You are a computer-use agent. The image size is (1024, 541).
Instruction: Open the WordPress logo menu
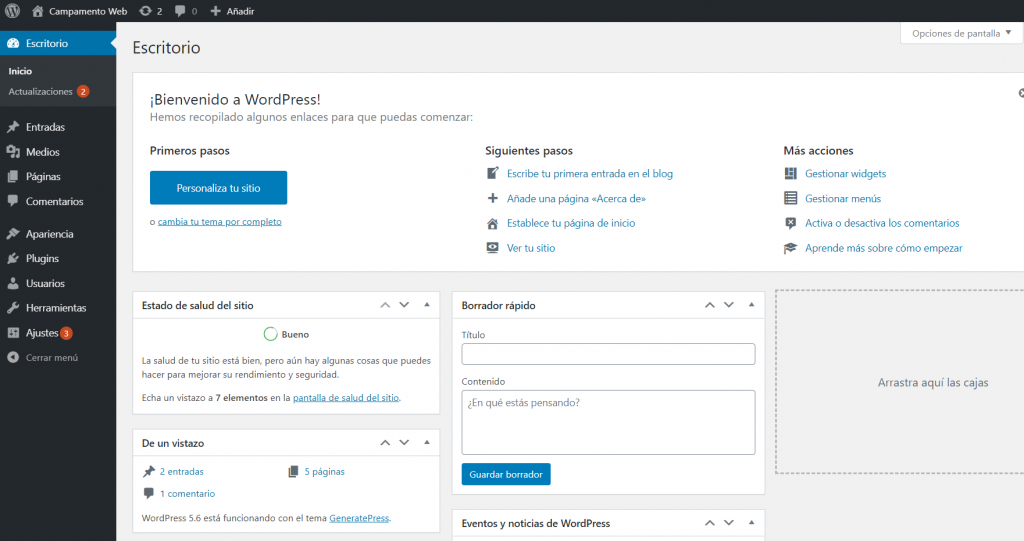point(12,11)
